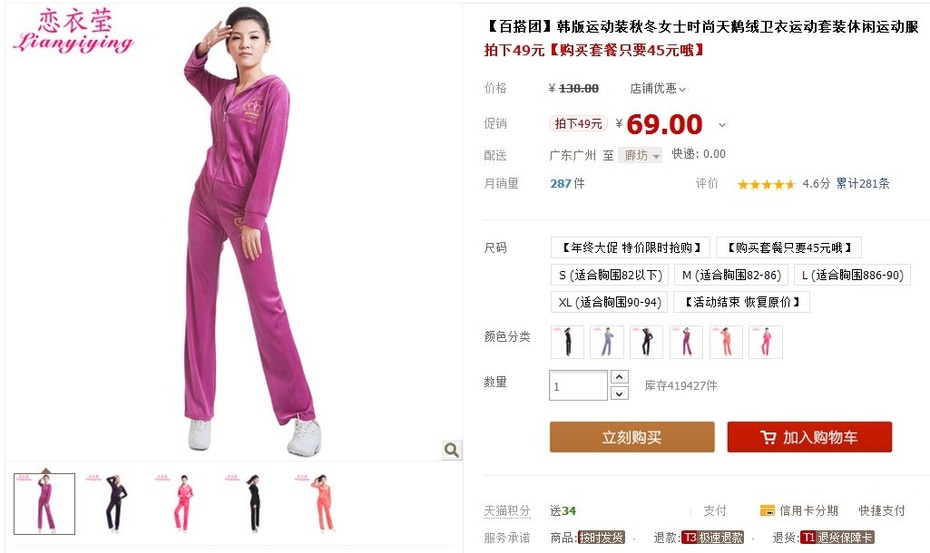Image resolution: width=930 pixels, height=553 pixels.
Task: Select size S (适合胸围82以下)
Action: [x=610, y=275]
